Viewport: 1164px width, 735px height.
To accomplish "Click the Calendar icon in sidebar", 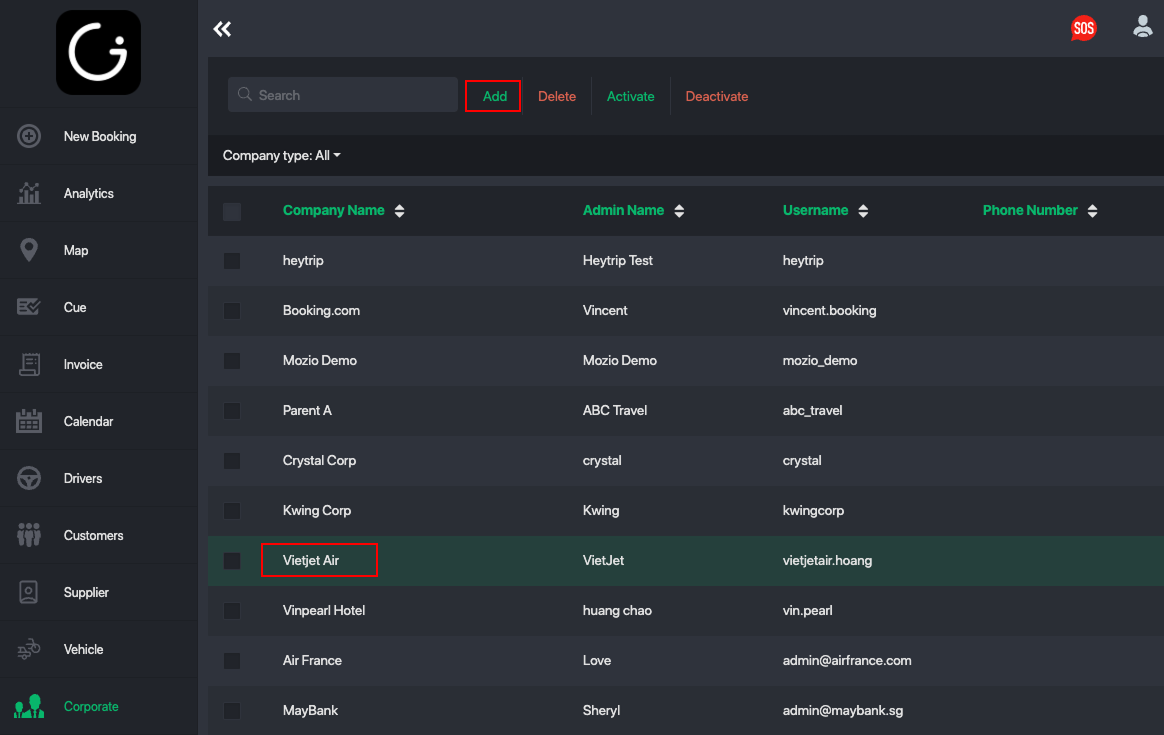I will click(x=29, y=421).
